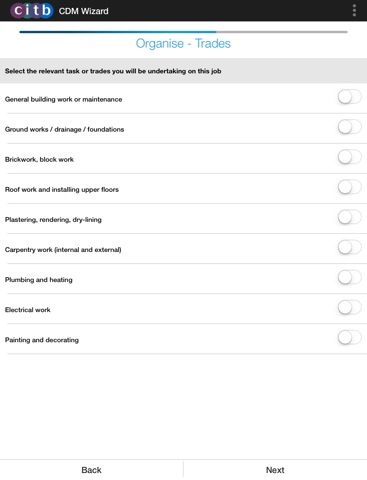Tap the CITB logo icon
This screenshot has height=480, width=367.
click(32, 11)
